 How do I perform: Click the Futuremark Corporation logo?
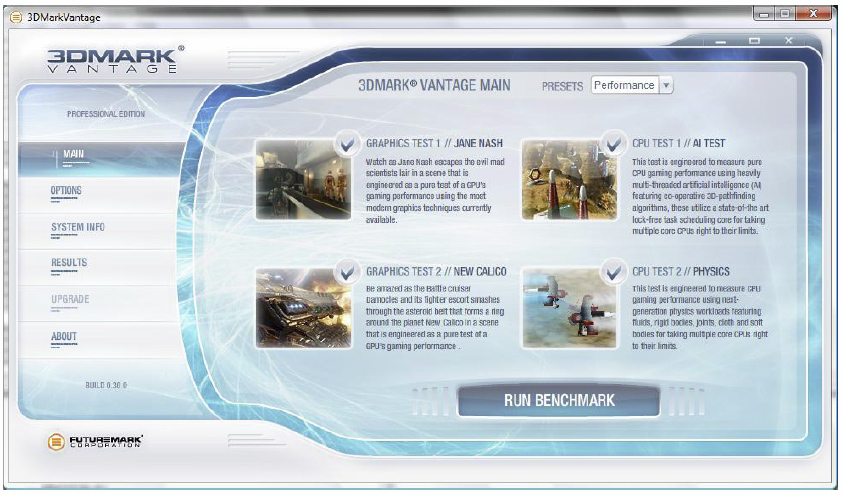click(95, 441)
